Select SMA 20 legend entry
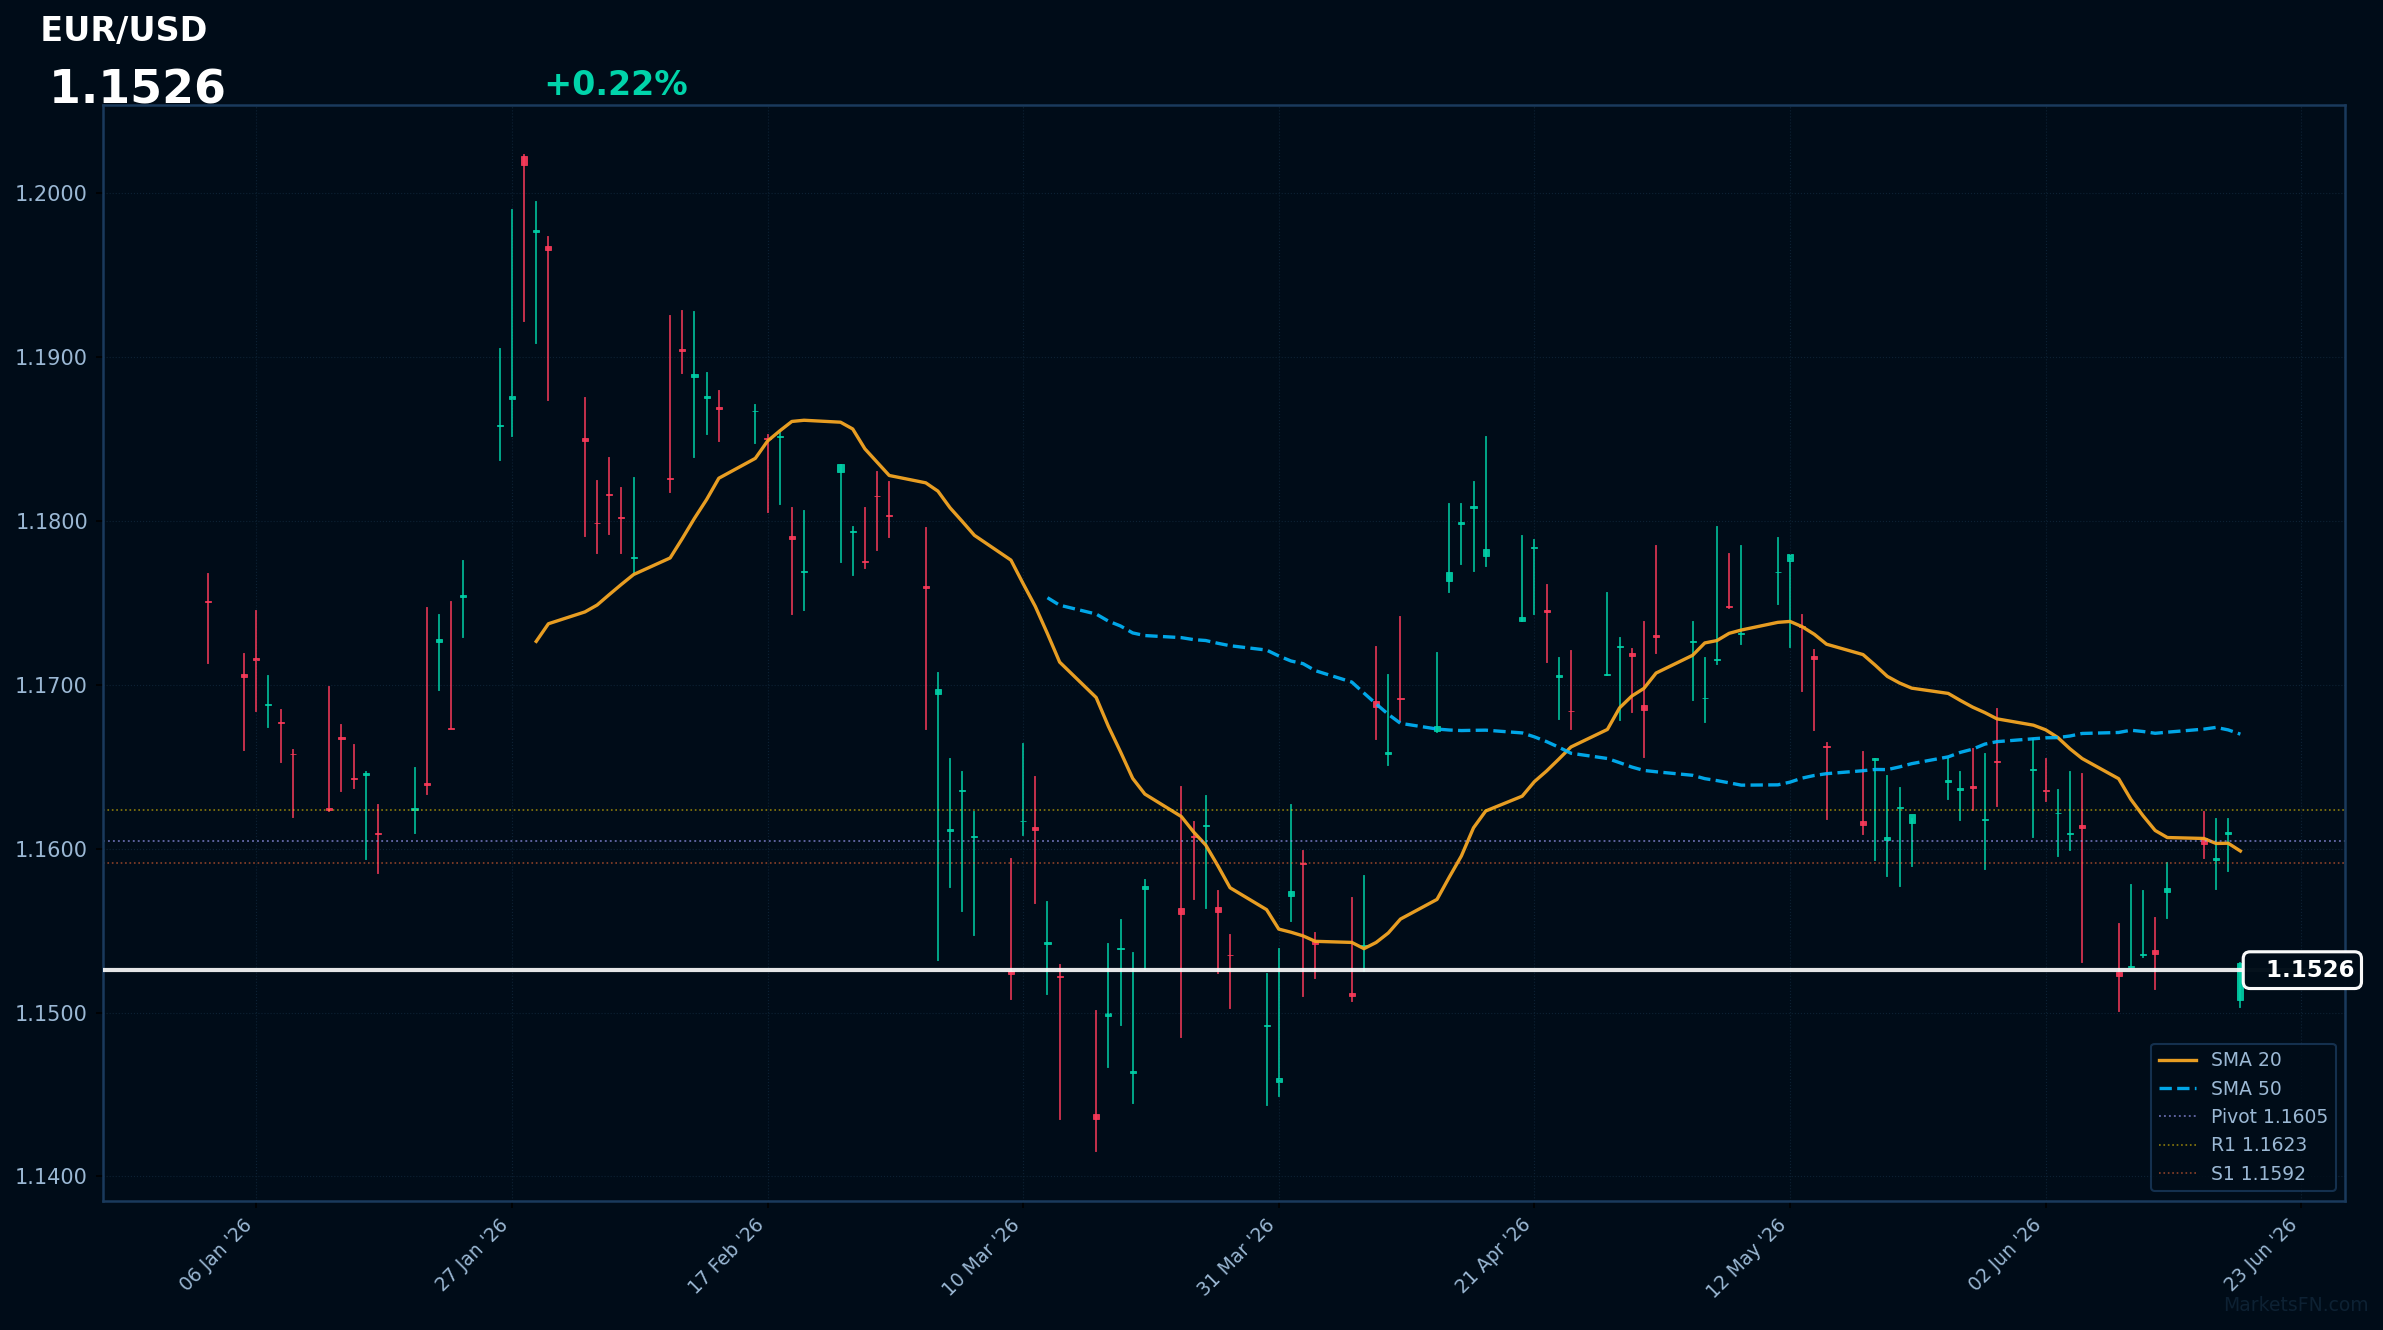 pos(2219,1060)
